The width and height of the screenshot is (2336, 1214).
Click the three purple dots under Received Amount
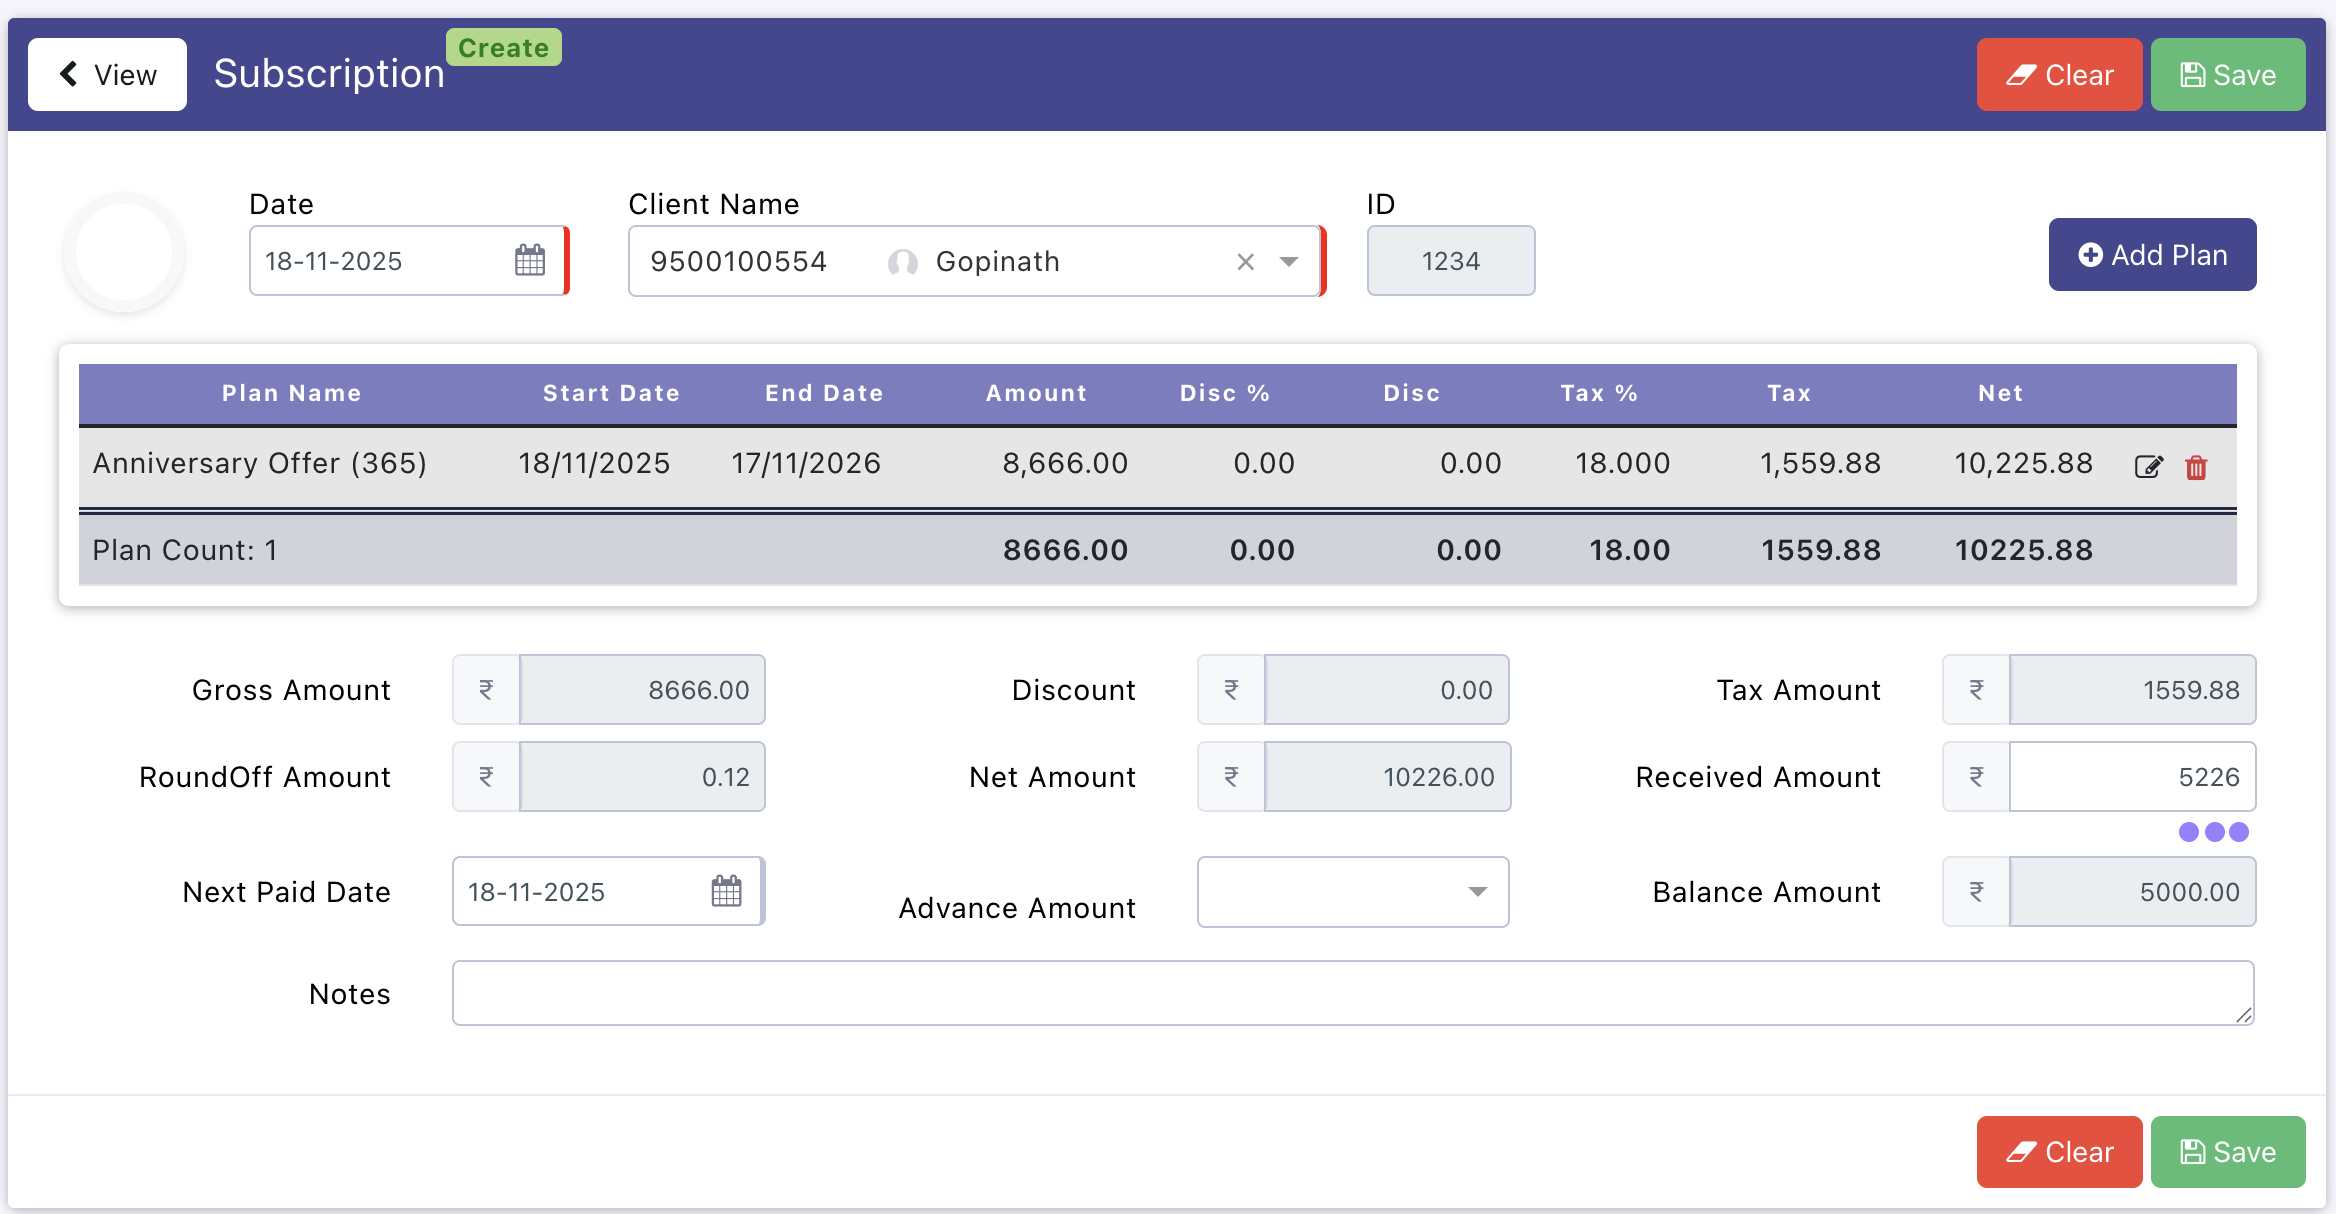pyautogui.click(x=2213, y=832)
